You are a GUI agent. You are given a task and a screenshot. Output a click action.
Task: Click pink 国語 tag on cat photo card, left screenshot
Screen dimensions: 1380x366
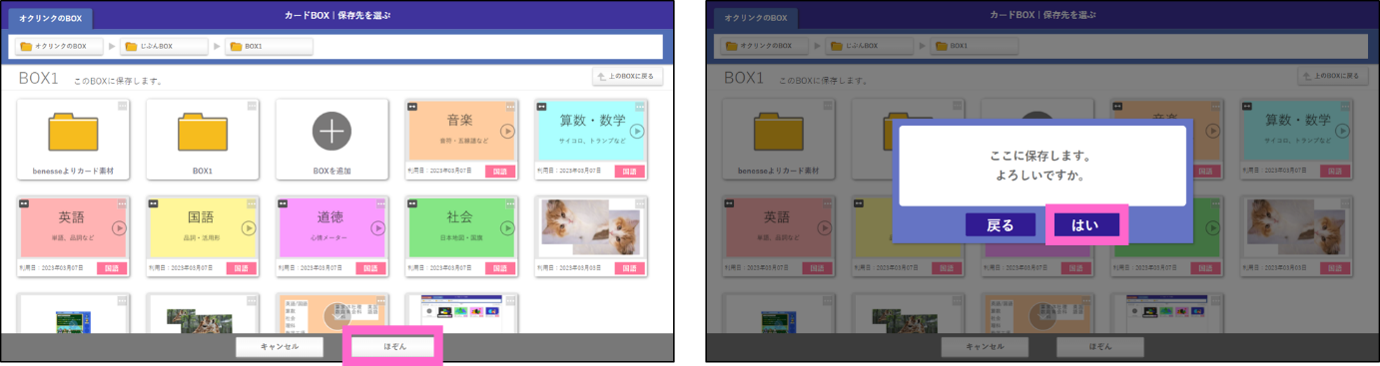point(630,268)
